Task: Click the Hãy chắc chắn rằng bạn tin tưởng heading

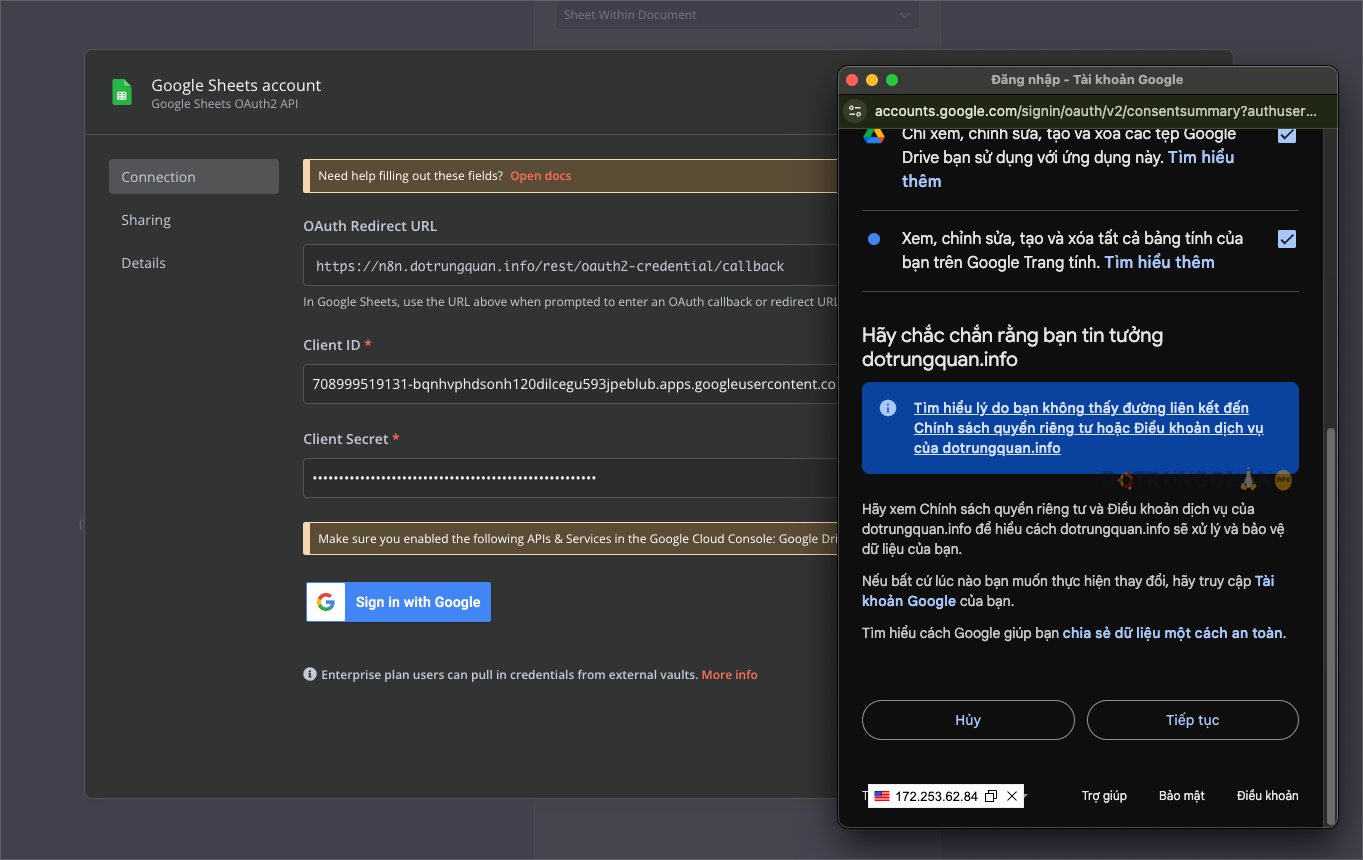Action: [1012, 347]
